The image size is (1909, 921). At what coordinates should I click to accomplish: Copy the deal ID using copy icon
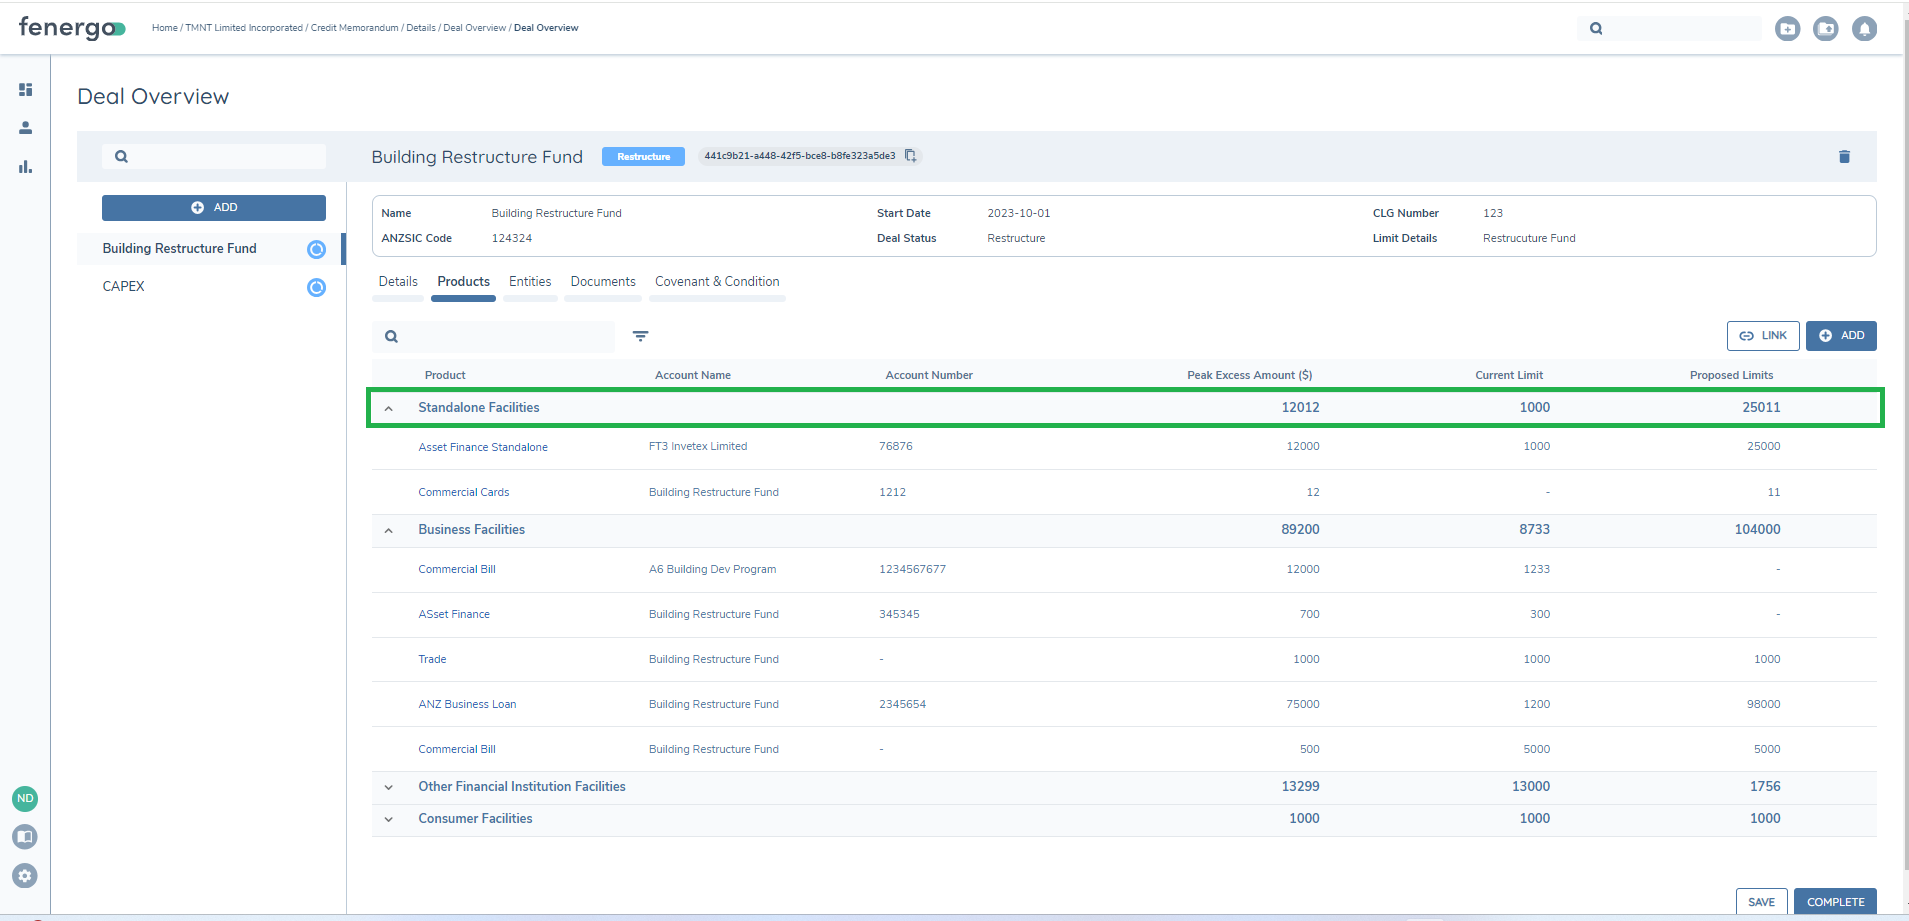click(910, 156)
